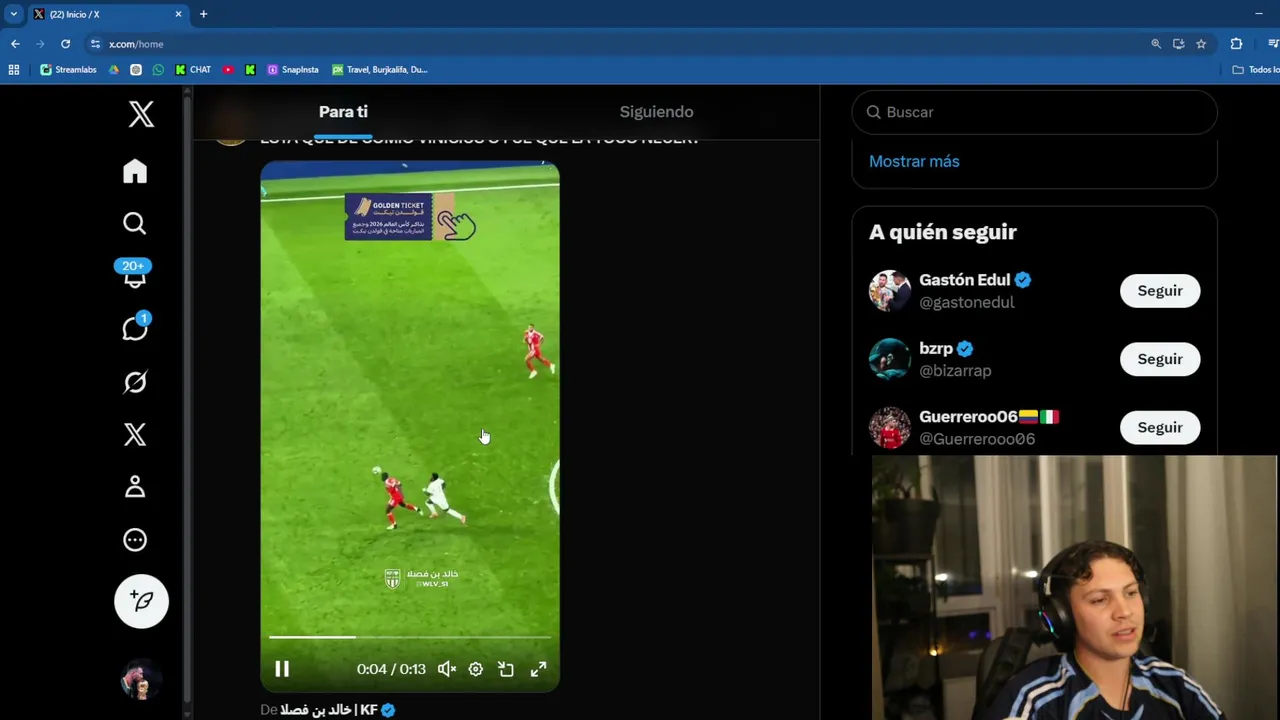This screenshot has width=1280, height=720.
Task: Open Guerreroo06's profile avatar
Action: pos(889,427)
